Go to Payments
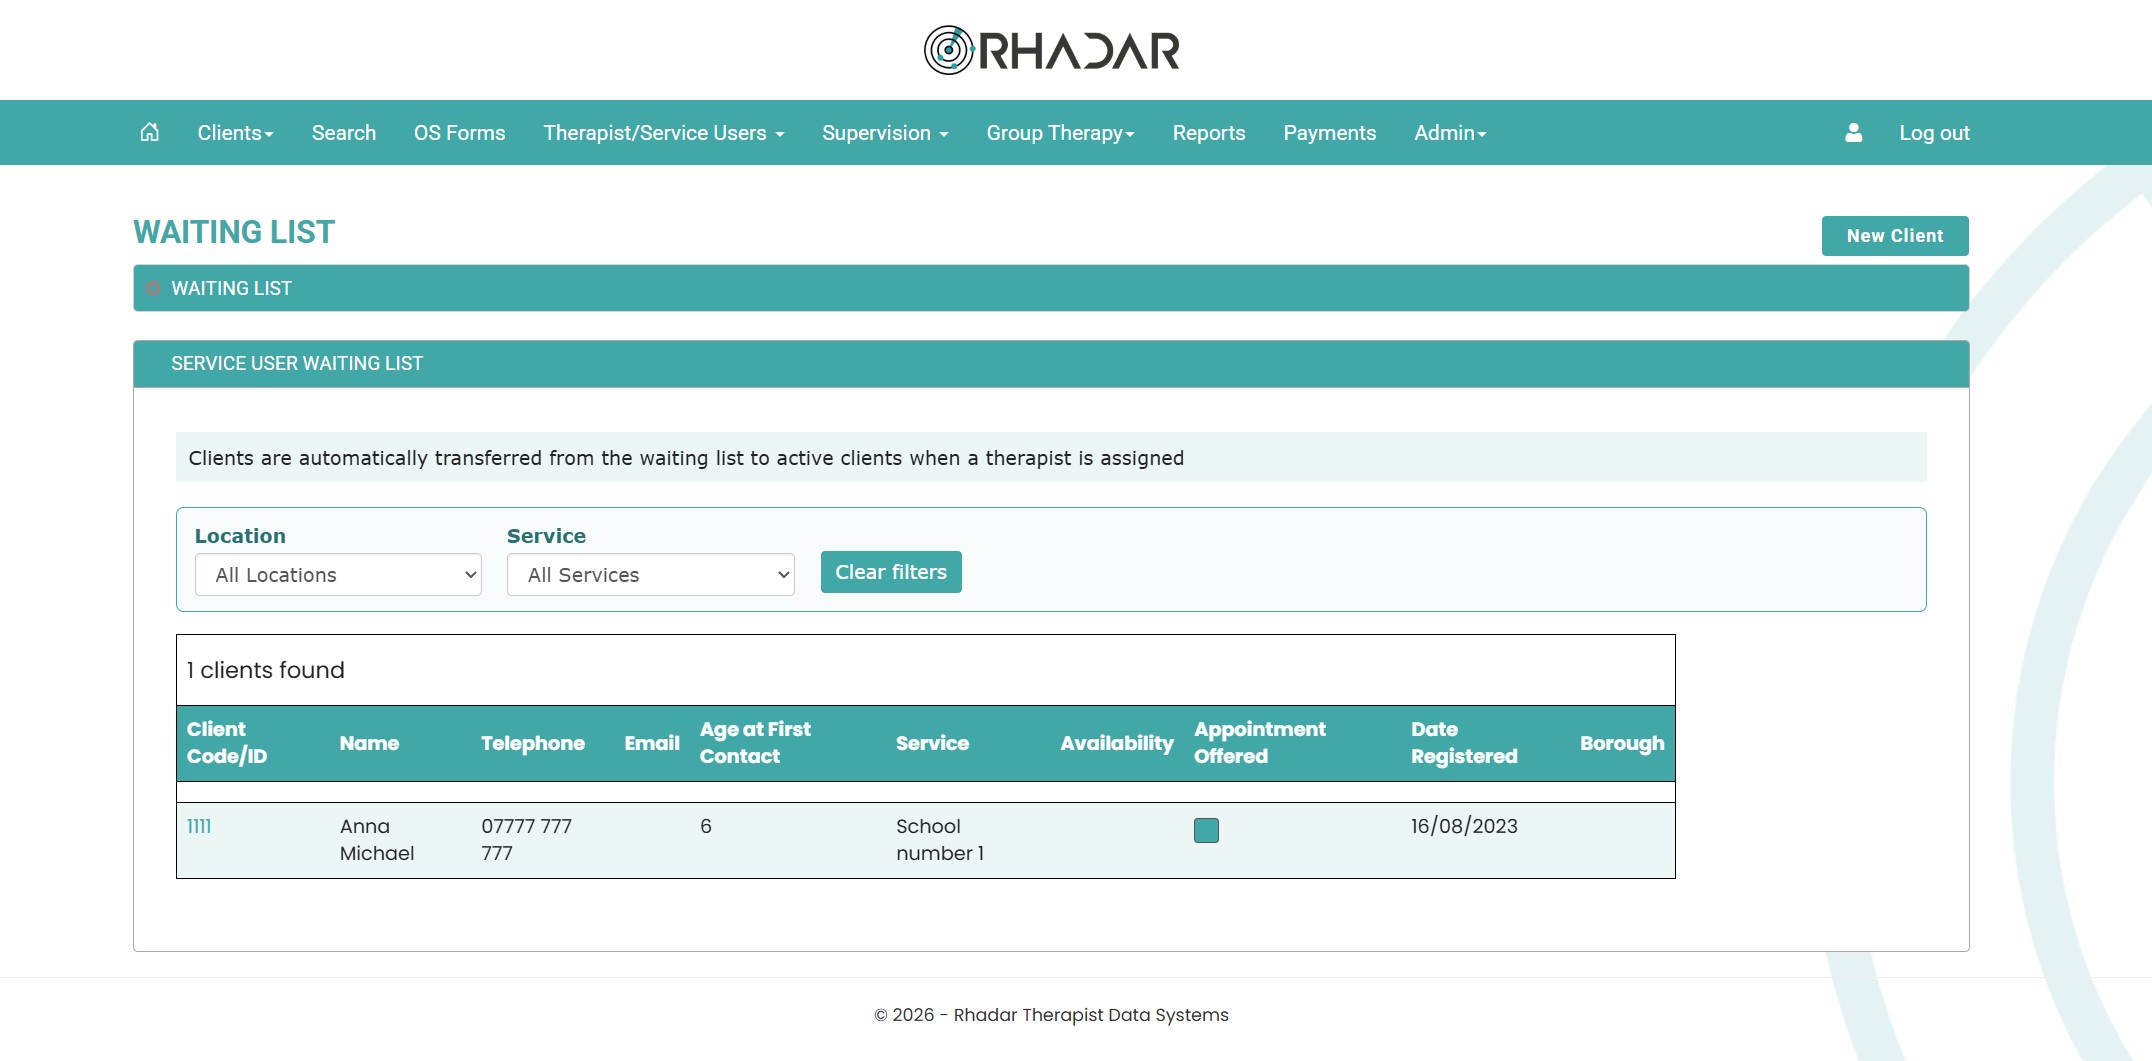This screenshot has width=2152, height=1061. click(1329, 133)
